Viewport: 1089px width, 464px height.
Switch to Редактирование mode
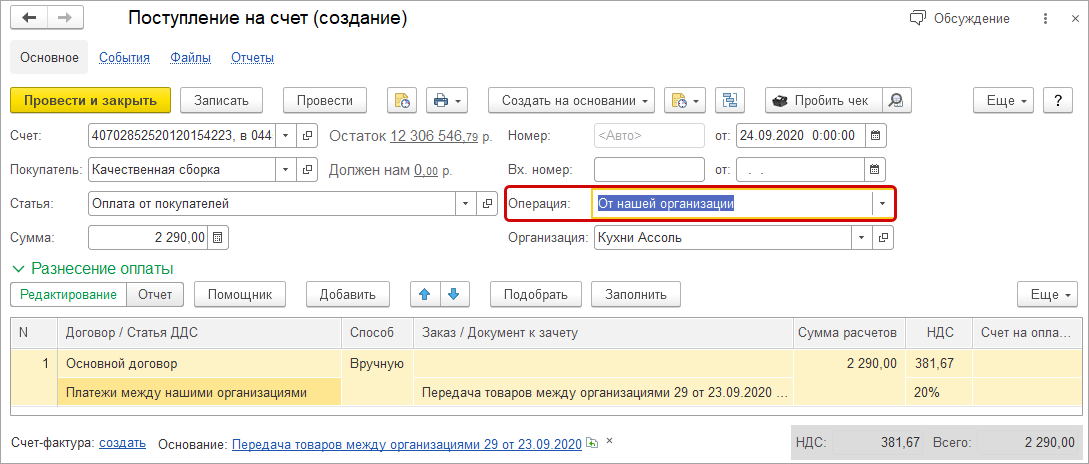(x=69, y=294)
